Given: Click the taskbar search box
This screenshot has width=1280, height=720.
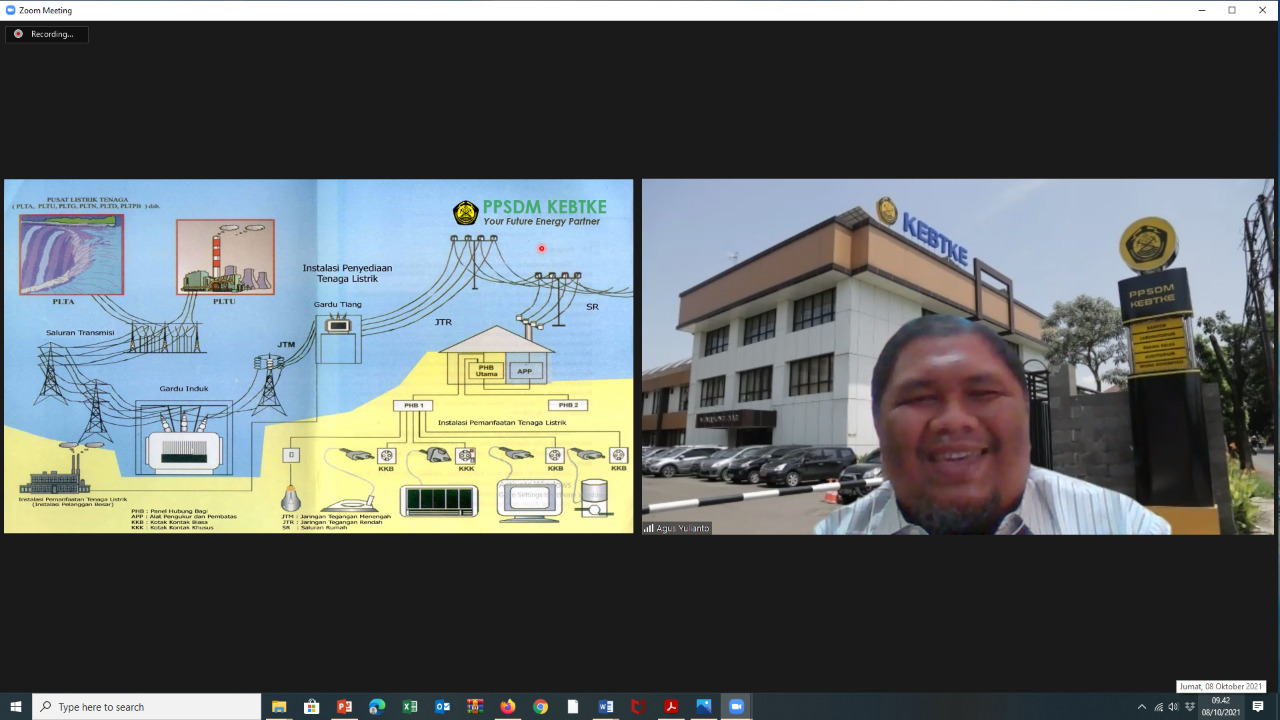Looking at the screenshot, I should (147, 706).
